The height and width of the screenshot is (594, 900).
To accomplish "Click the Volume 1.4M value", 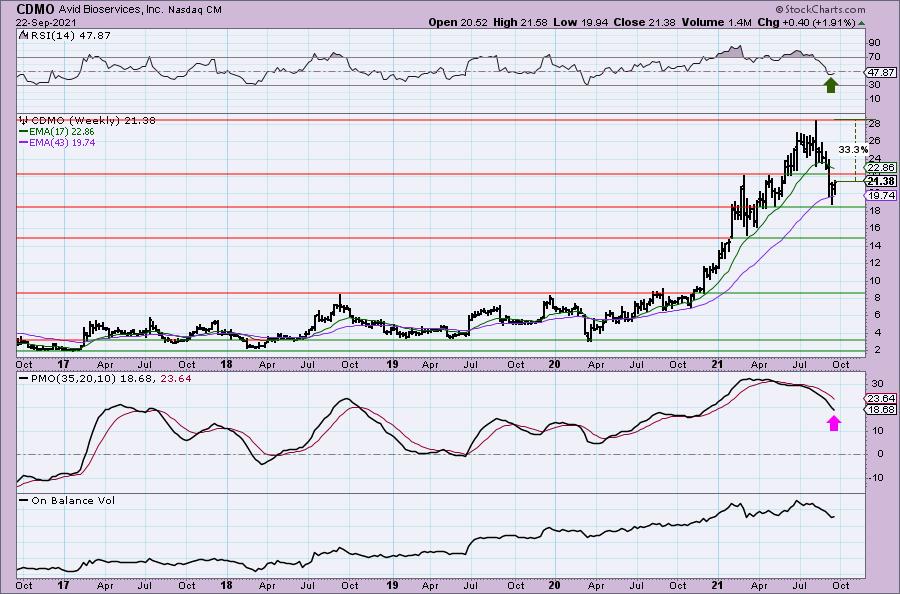I will pos(716,22).
